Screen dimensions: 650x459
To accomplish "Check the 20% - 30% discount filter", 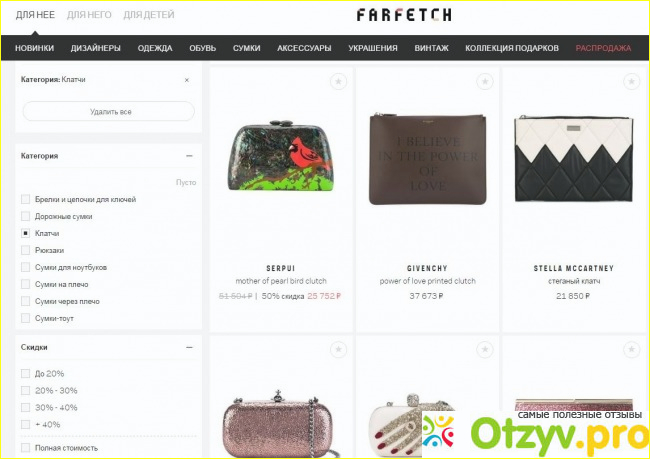I will tap(25, 390).
